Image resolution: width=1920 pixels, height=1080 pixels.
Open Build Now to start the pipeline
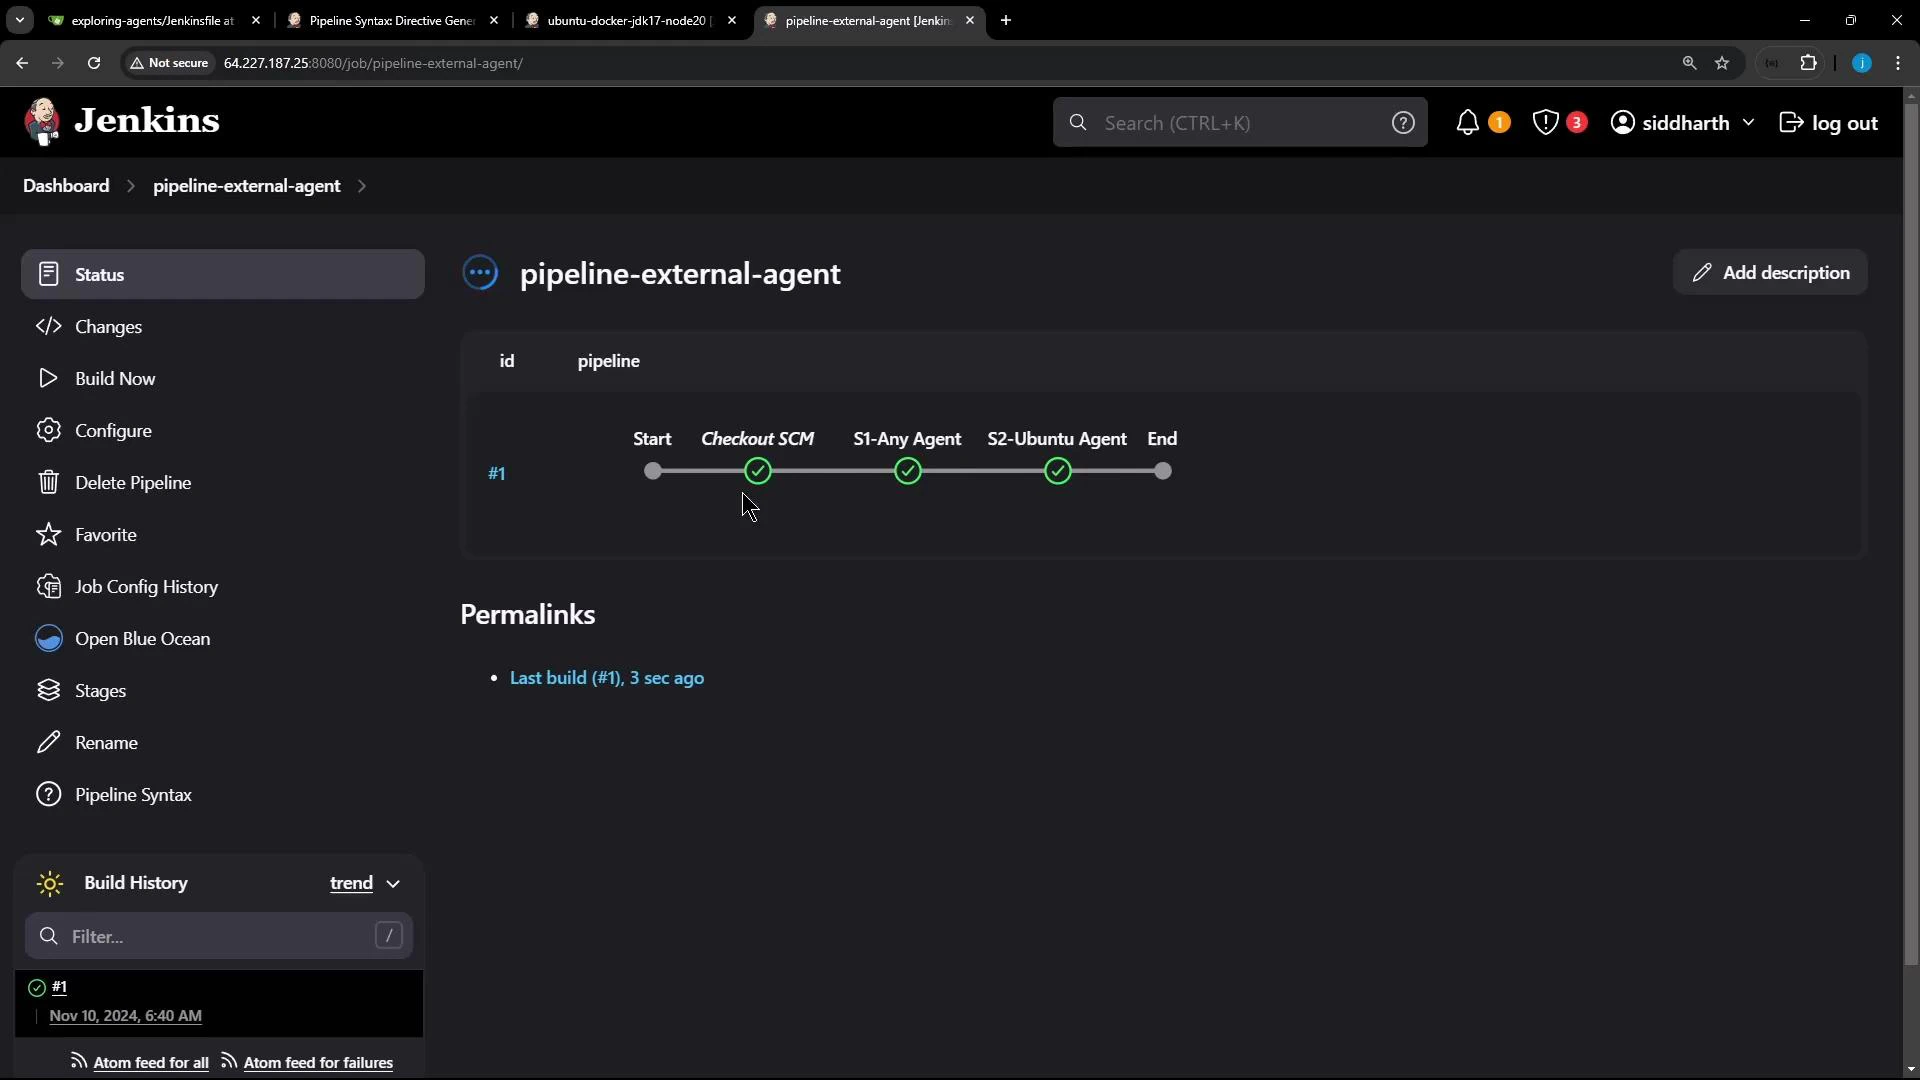pyautogui.click(x=113, y=378)
